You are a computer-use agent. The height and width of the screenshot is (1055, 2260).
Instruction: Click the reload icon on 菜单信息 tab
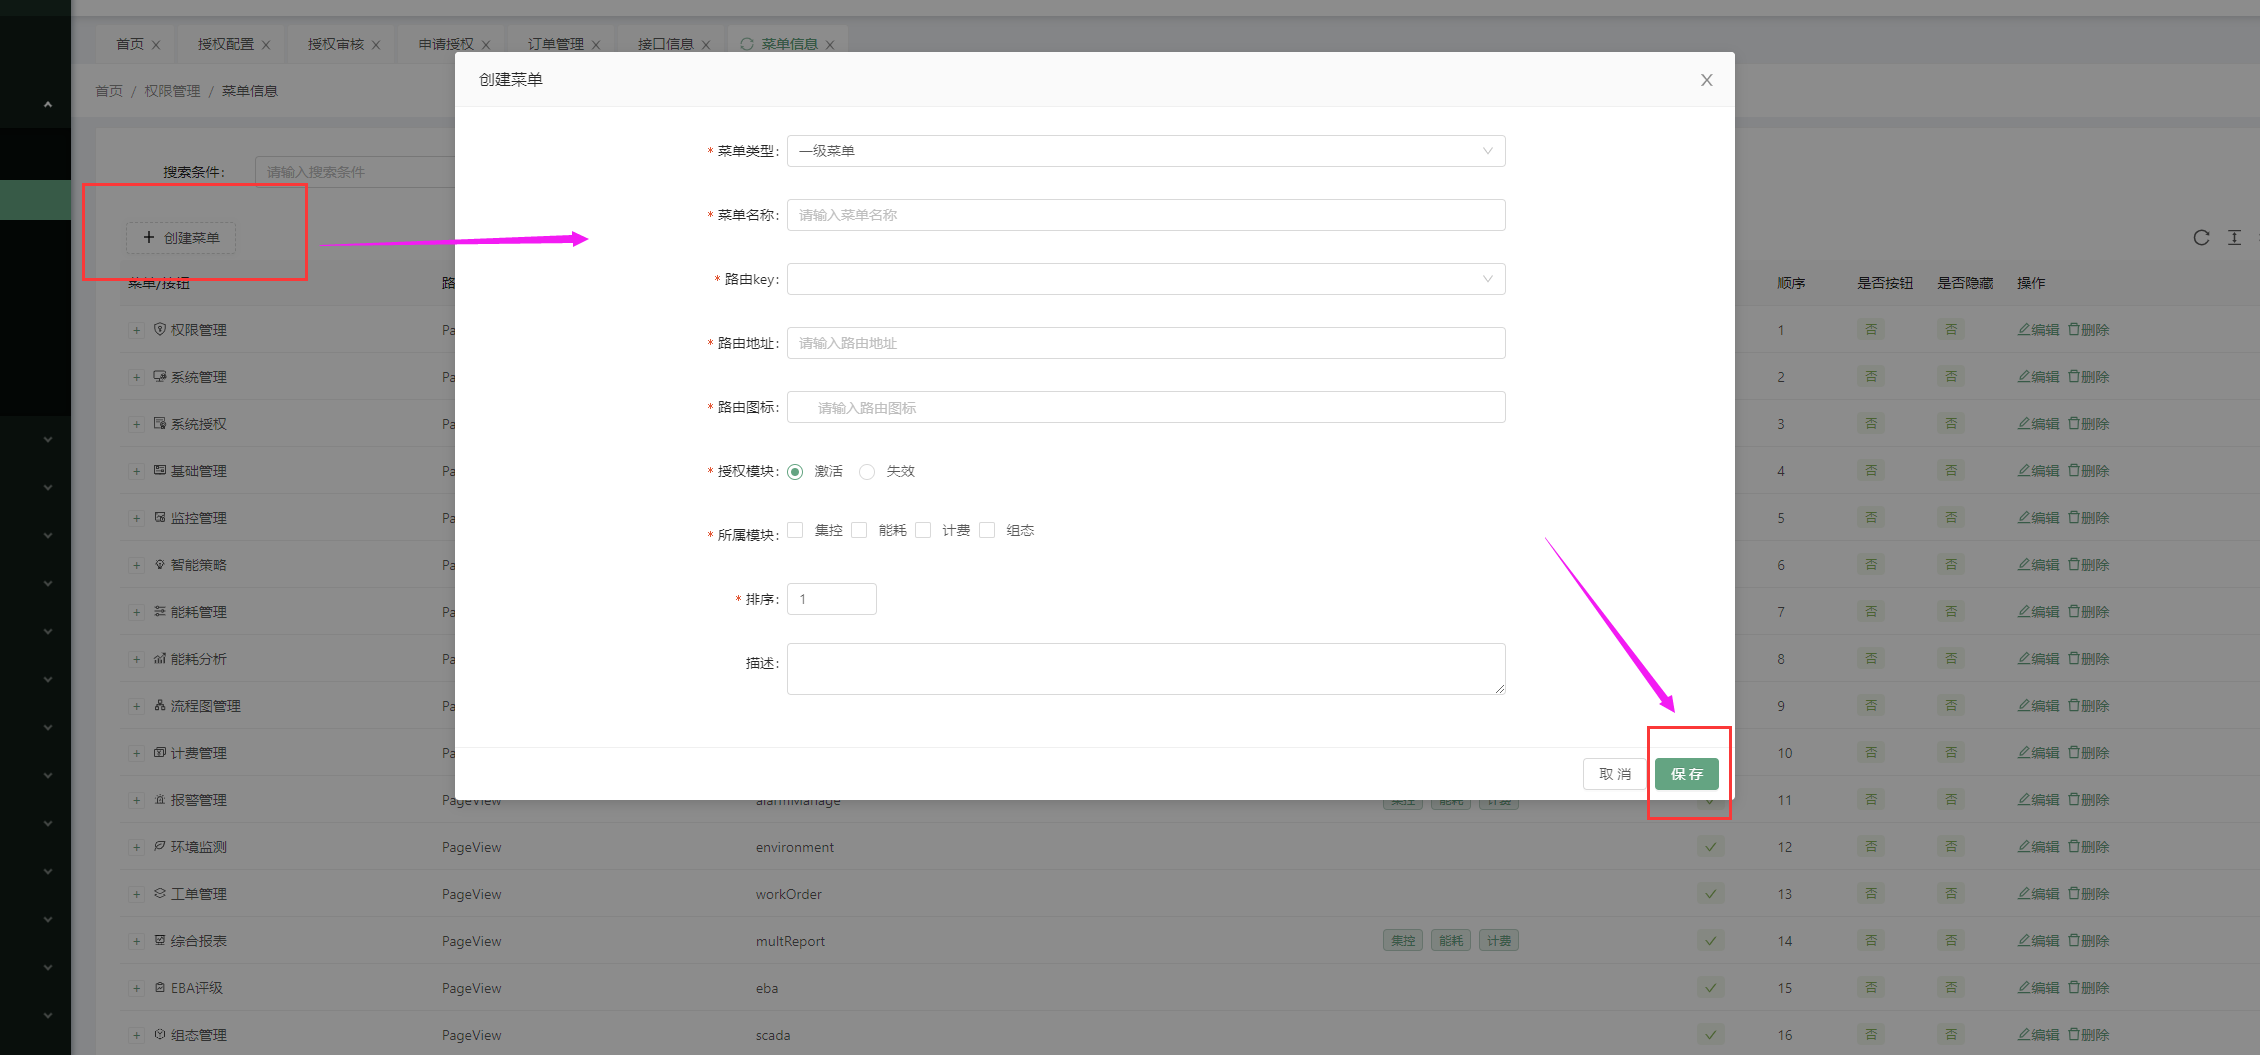747,44
